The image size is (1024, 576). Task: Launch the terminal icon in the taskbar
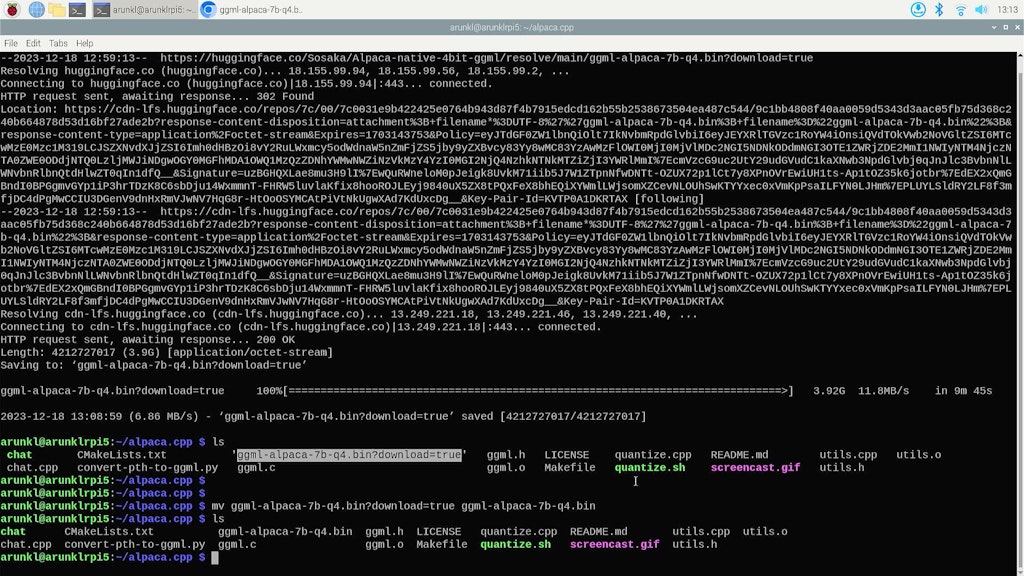77,10
